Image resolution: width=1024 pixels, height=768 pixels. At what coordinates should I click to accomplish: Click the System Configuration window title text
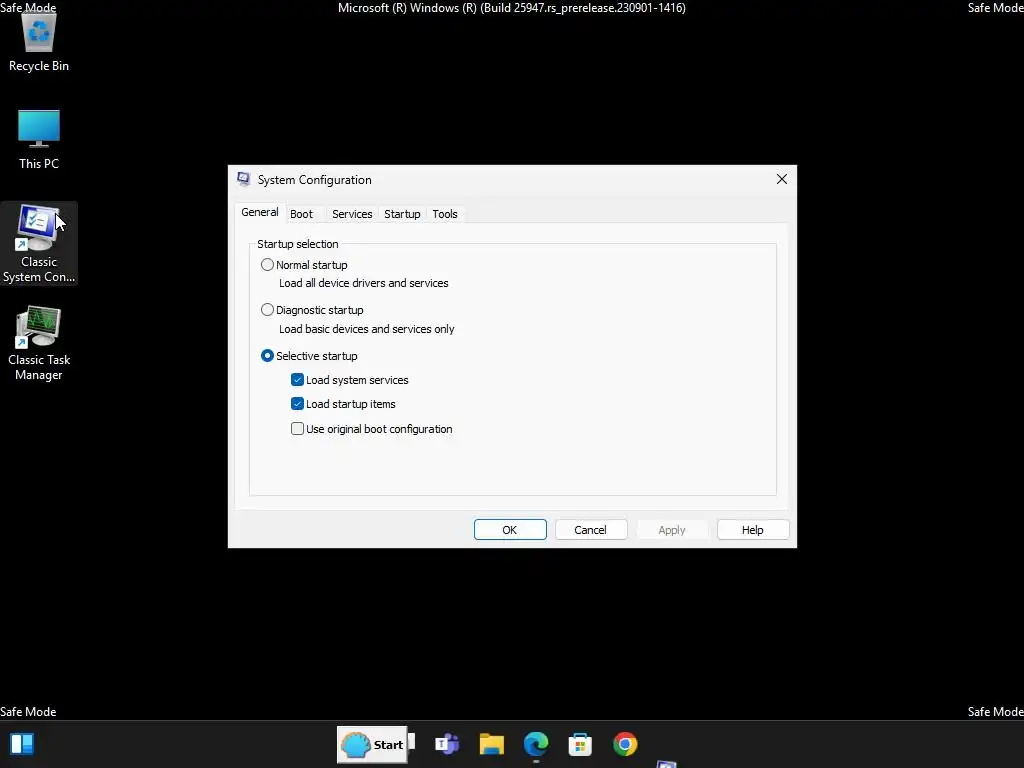coord(314,180)
